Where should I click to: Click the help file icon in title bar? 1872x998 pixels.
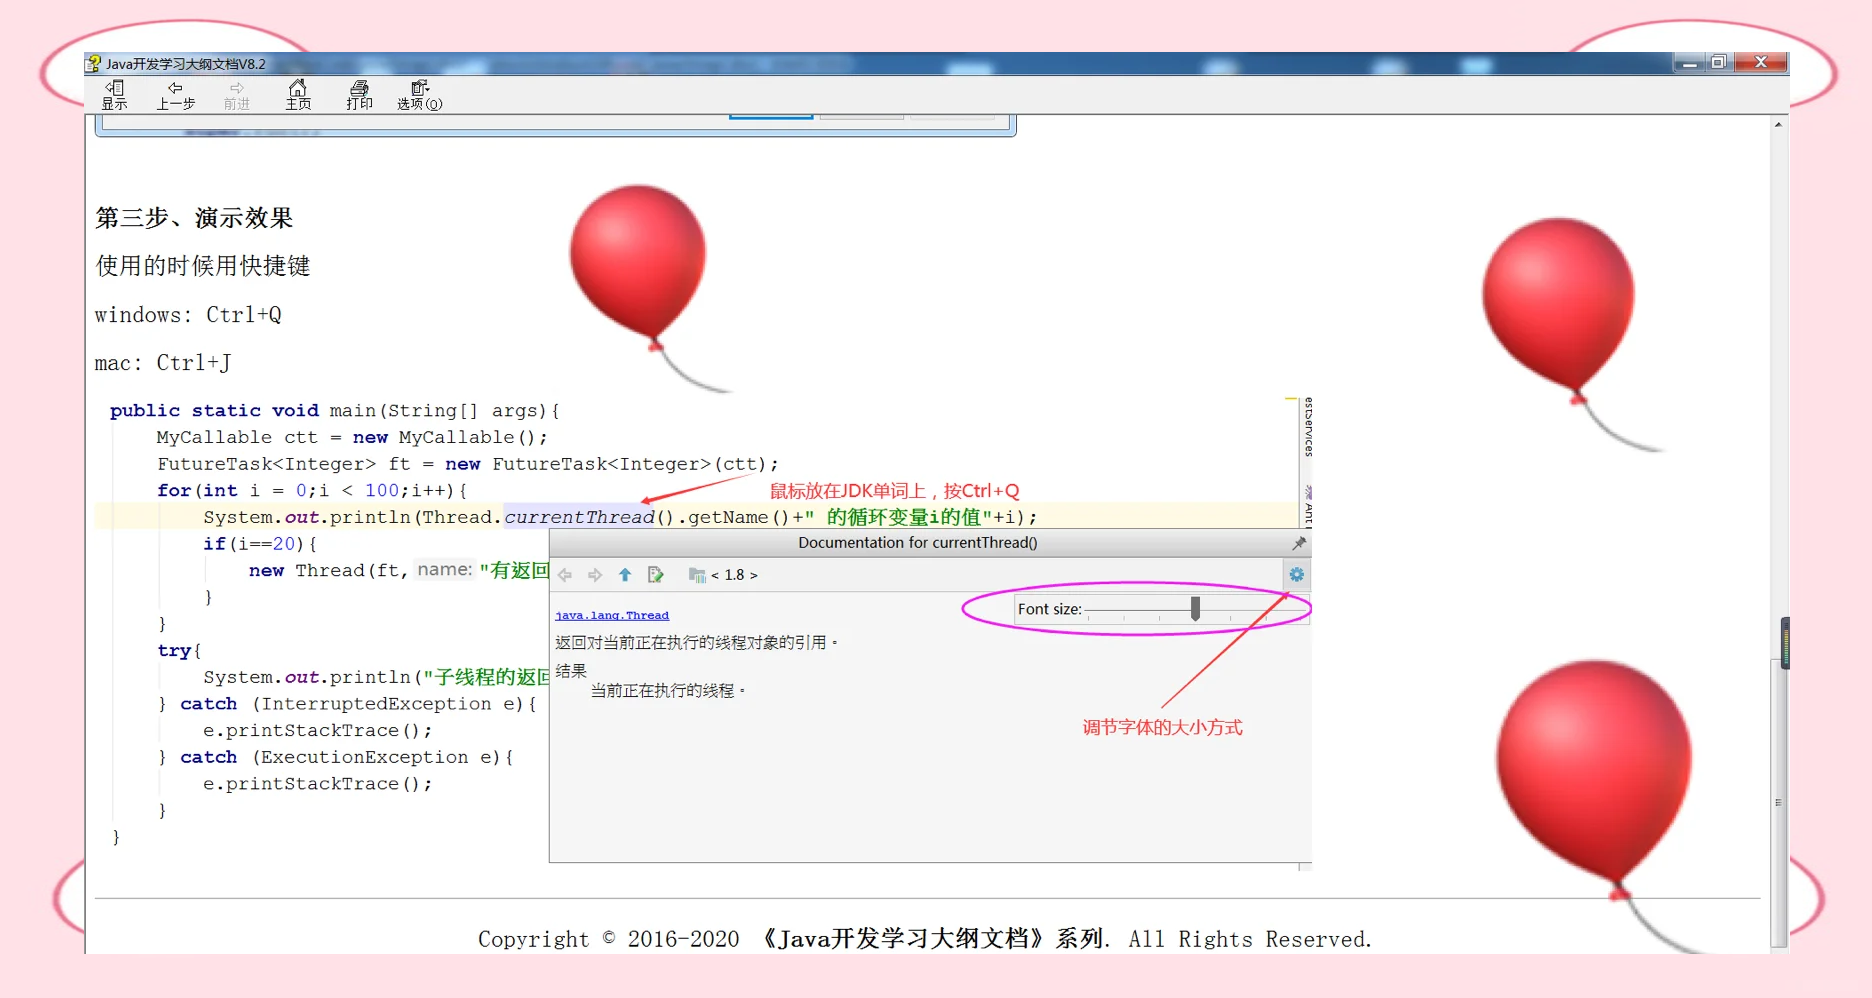click(x=93, y=63)
